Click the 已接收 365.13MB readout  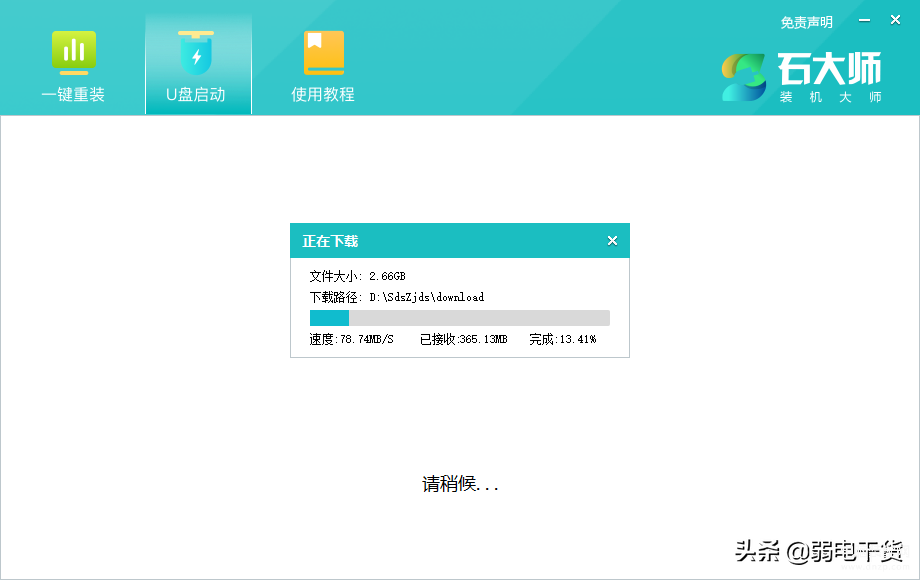463,339
